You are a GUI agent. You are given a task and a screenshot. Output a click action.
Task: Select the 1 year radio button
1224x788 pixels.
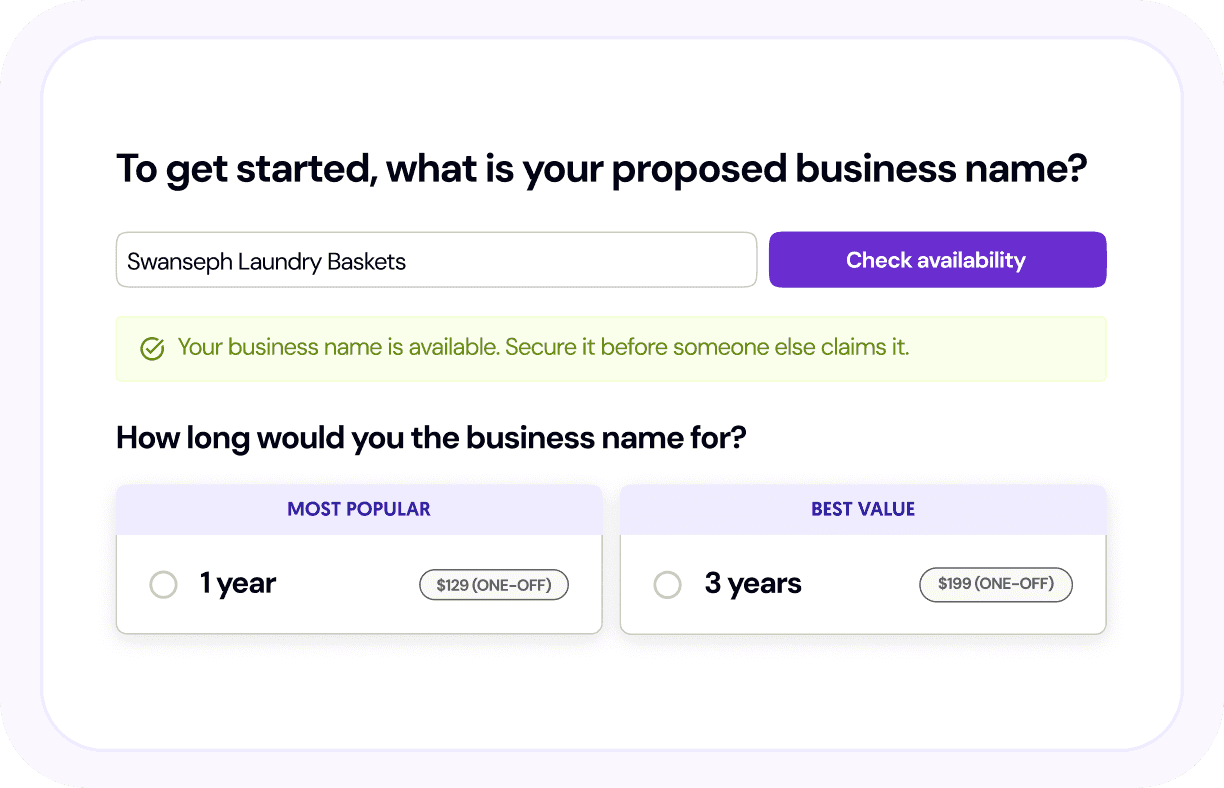click(163, 585)
